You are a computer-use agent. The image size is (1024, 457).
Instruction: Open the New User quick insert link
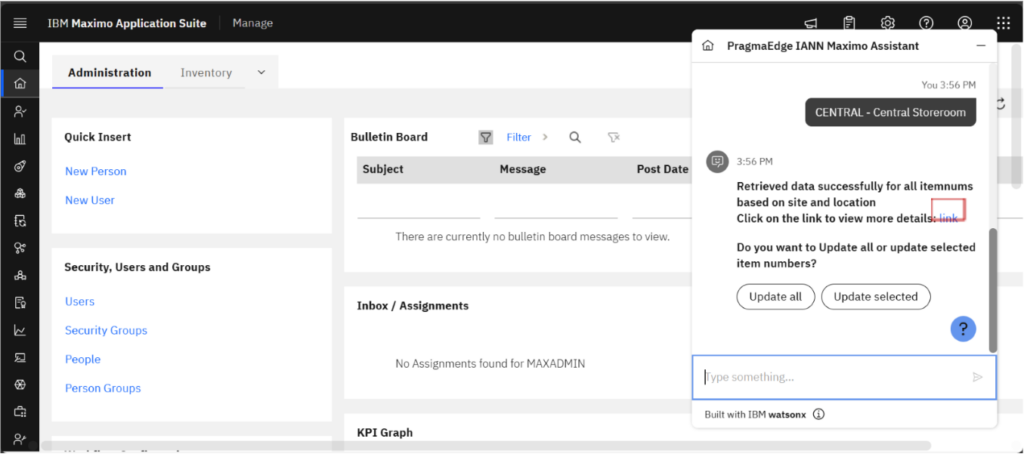pyautogui.click(x=89, y=200)
